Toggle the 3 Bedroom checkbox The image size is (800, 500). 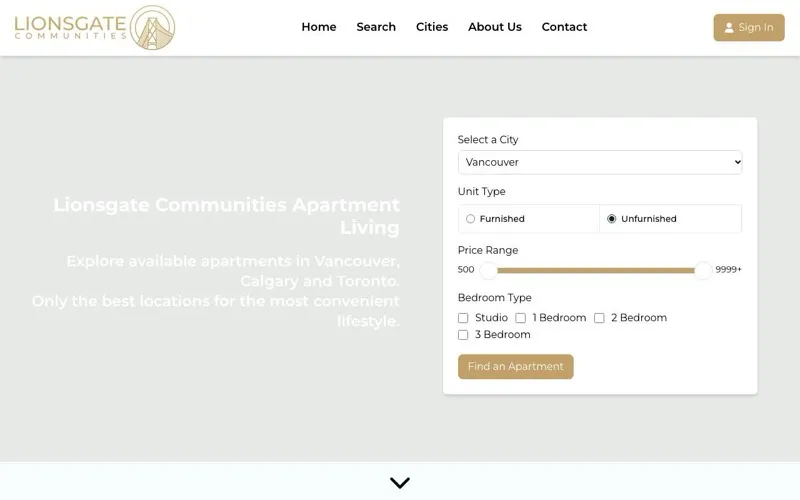463,335
